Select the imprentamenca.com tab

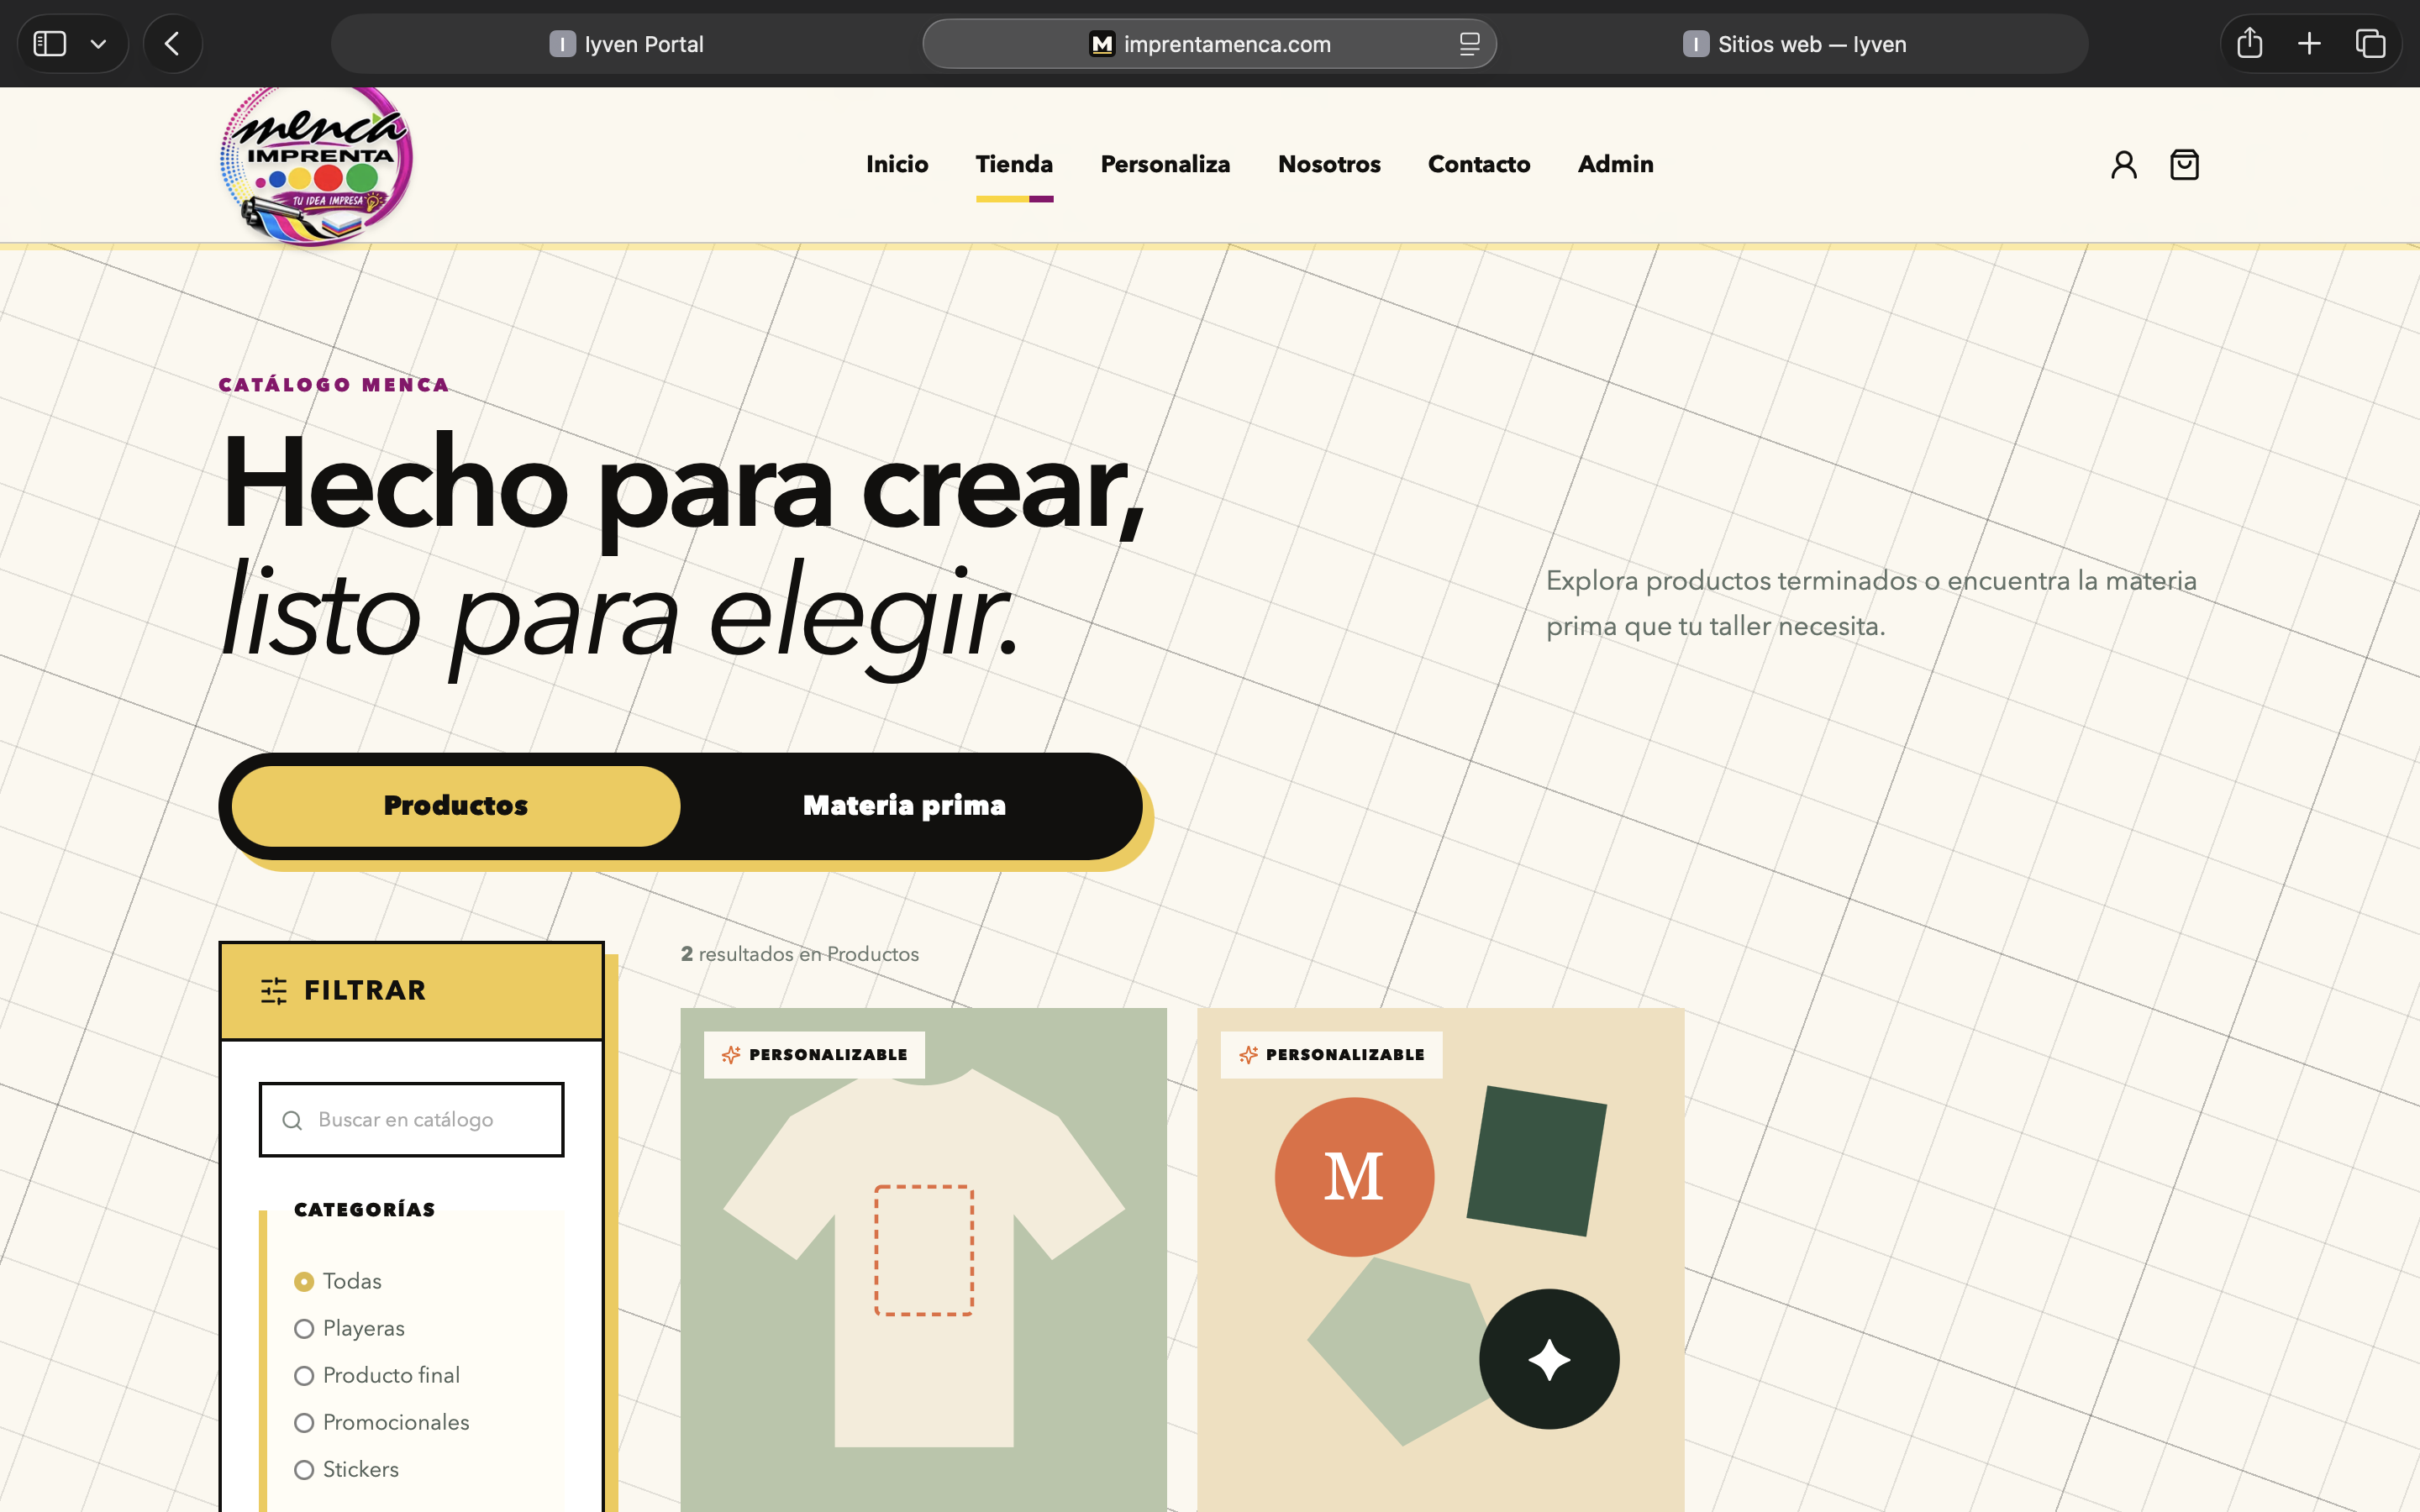(x=1209, y=44)
